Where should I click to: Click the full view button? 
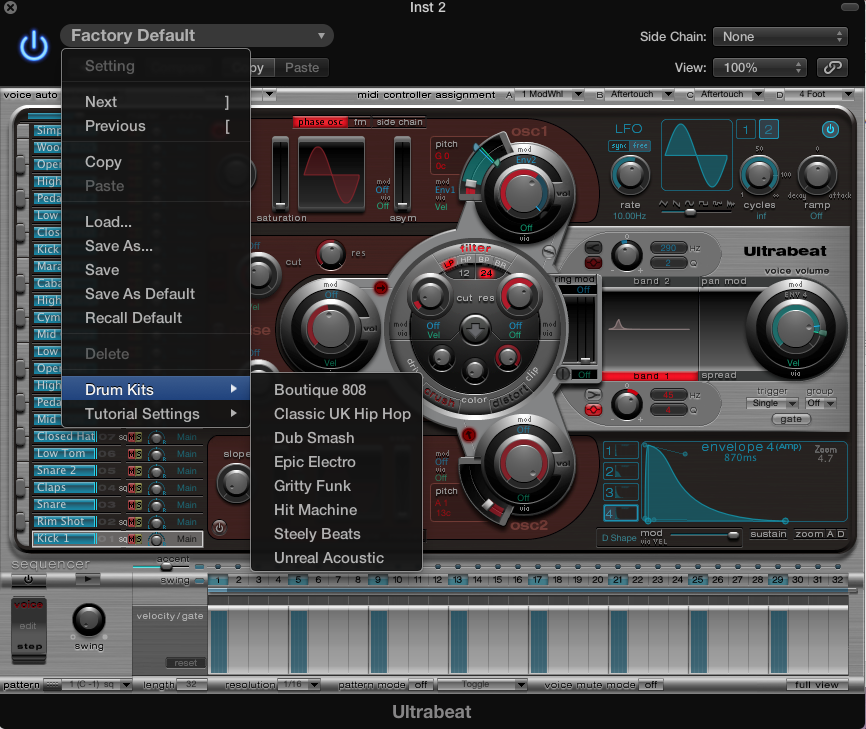click(816, 685)
